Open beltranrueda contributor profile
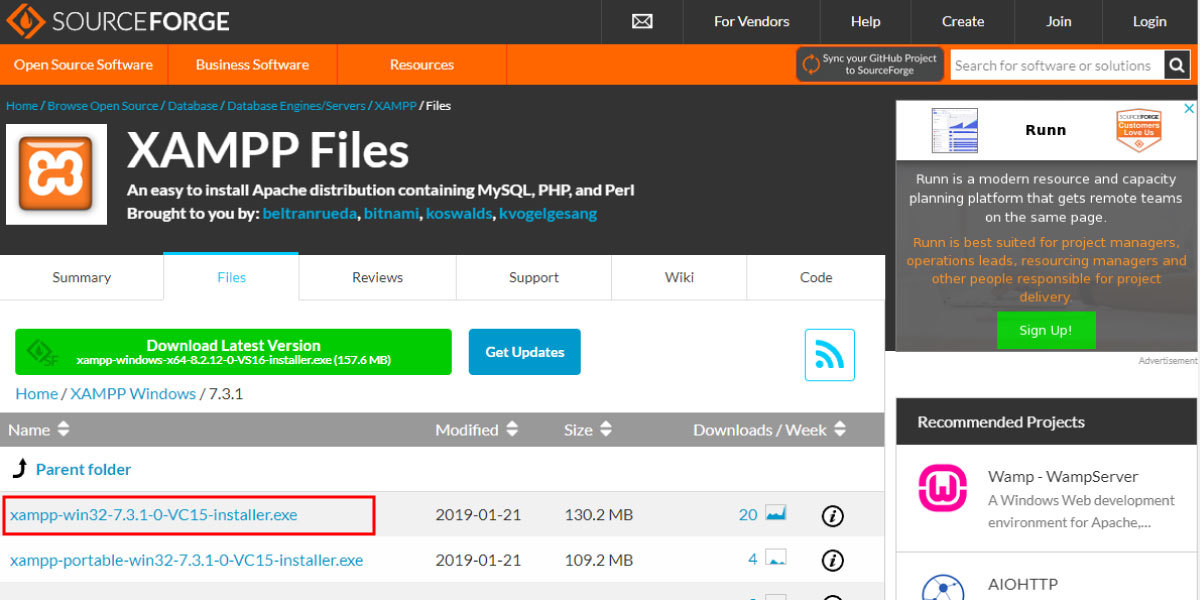 point(310,214)
